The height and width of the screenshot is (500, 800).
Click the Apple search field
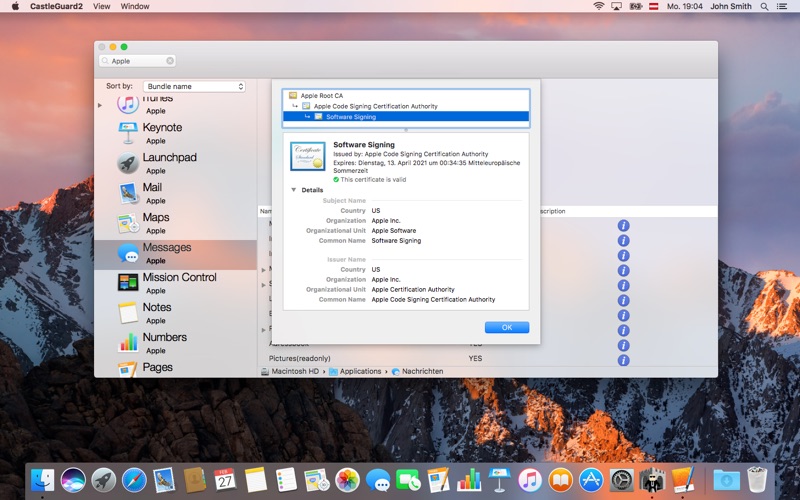[137, 61]
